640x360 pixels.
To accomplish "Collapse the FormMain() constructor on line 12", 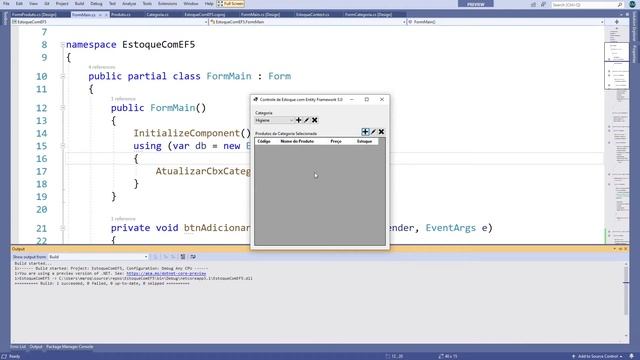I will click(62, 108).
